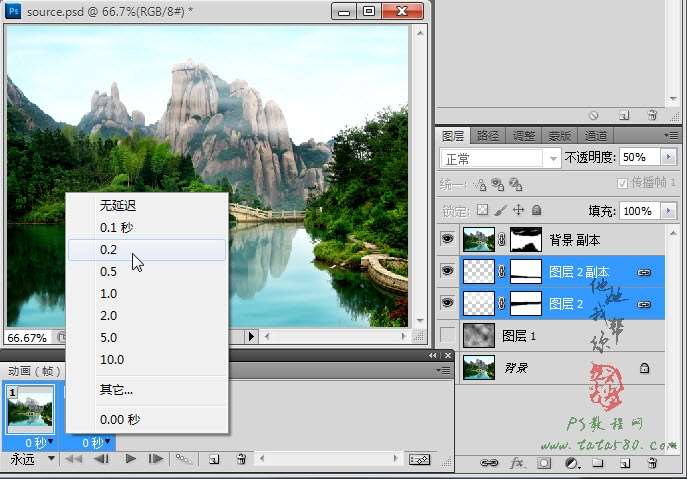Open the blend mode dropdown 正常
The width and height of the screenshot is (687, 479).
pos(501,158)
